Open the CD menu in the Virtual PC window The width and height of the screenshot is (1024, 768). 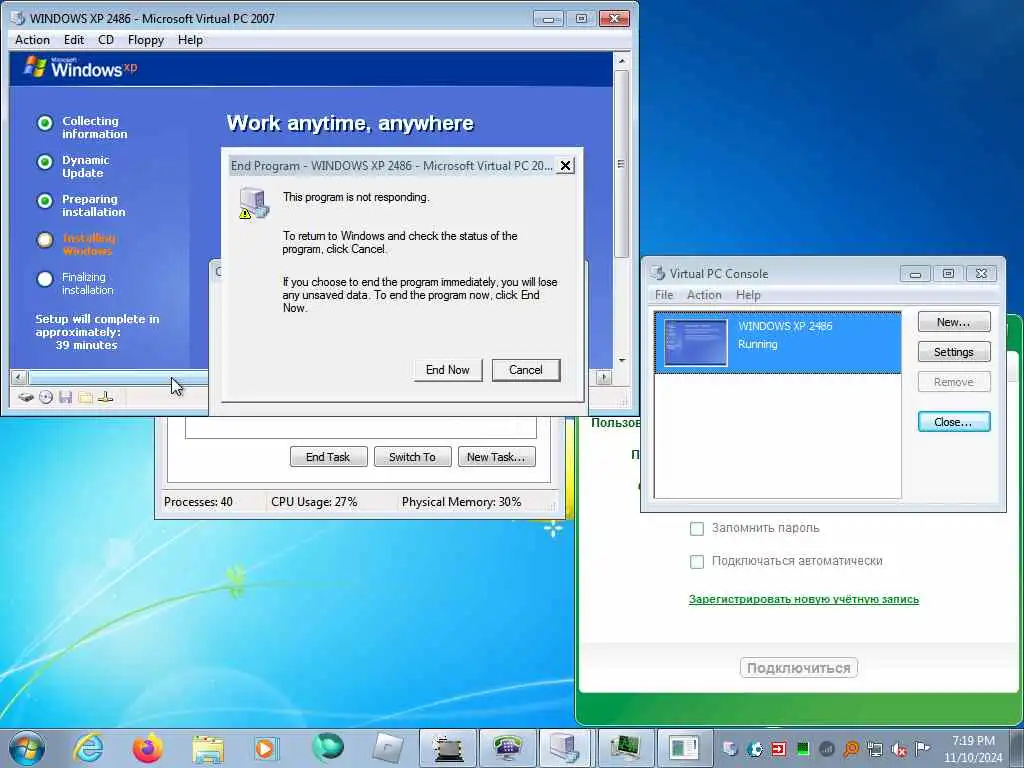pyautogui.click(x=106, y=40)
